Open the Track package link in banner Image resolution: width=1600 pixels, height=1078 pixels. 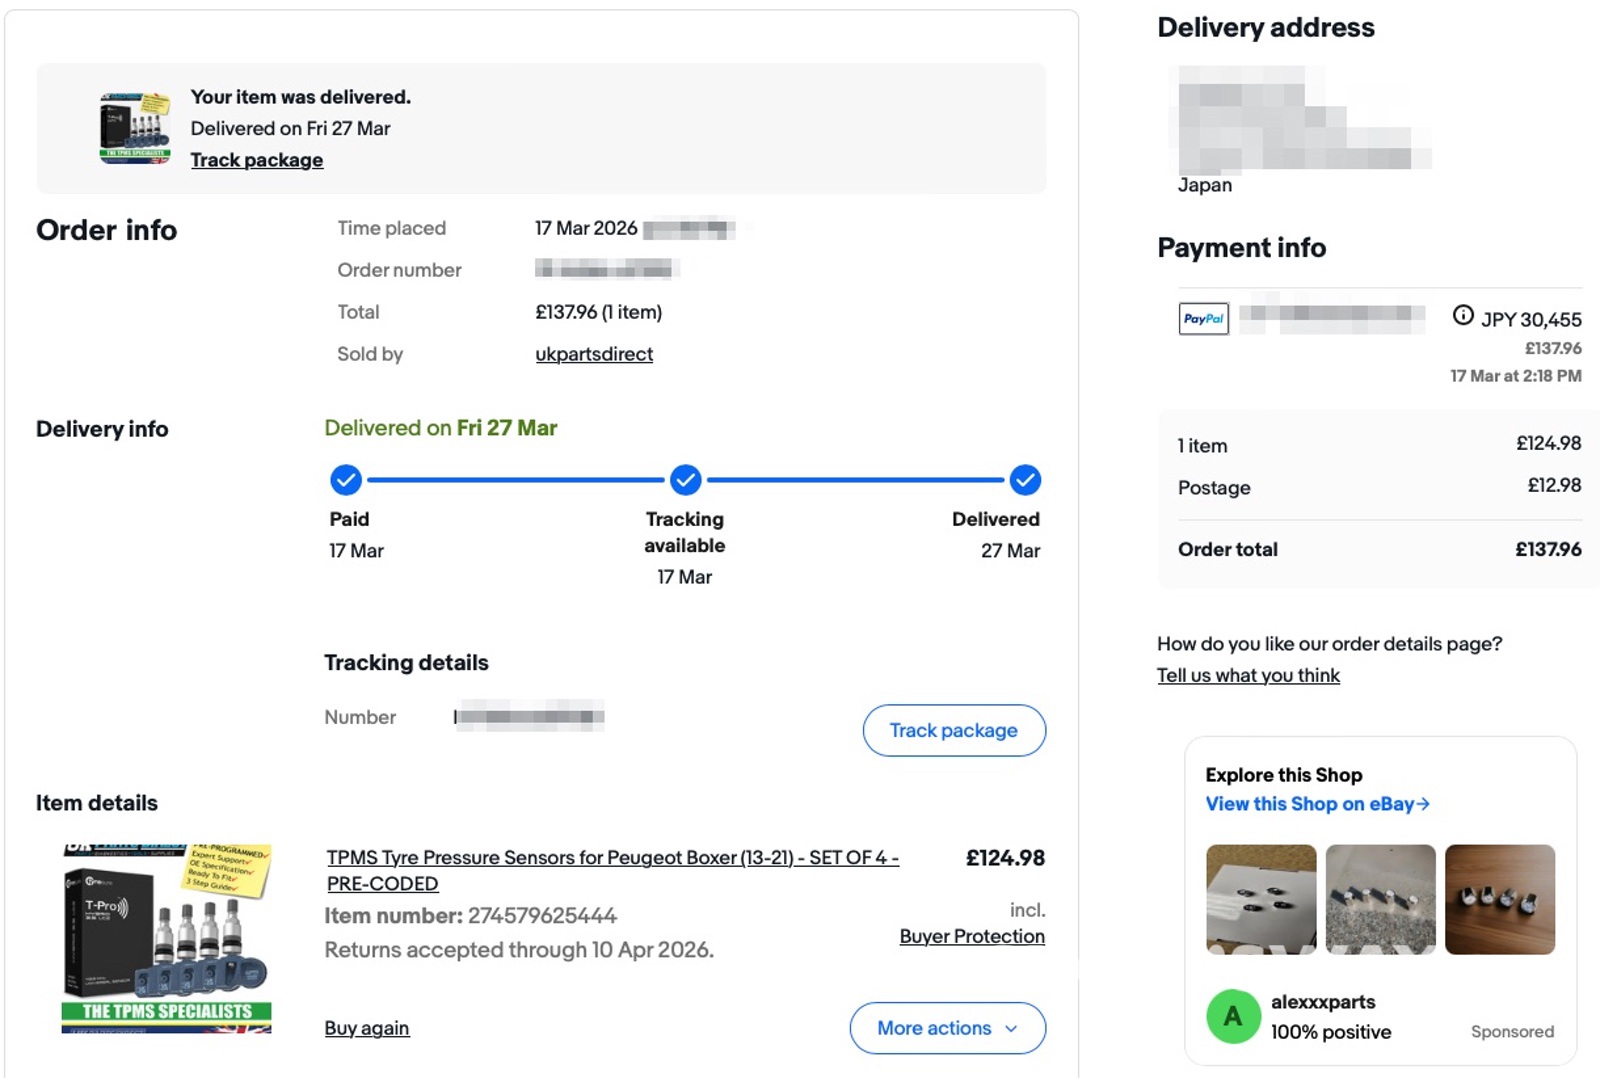click(x=257, y=160)
